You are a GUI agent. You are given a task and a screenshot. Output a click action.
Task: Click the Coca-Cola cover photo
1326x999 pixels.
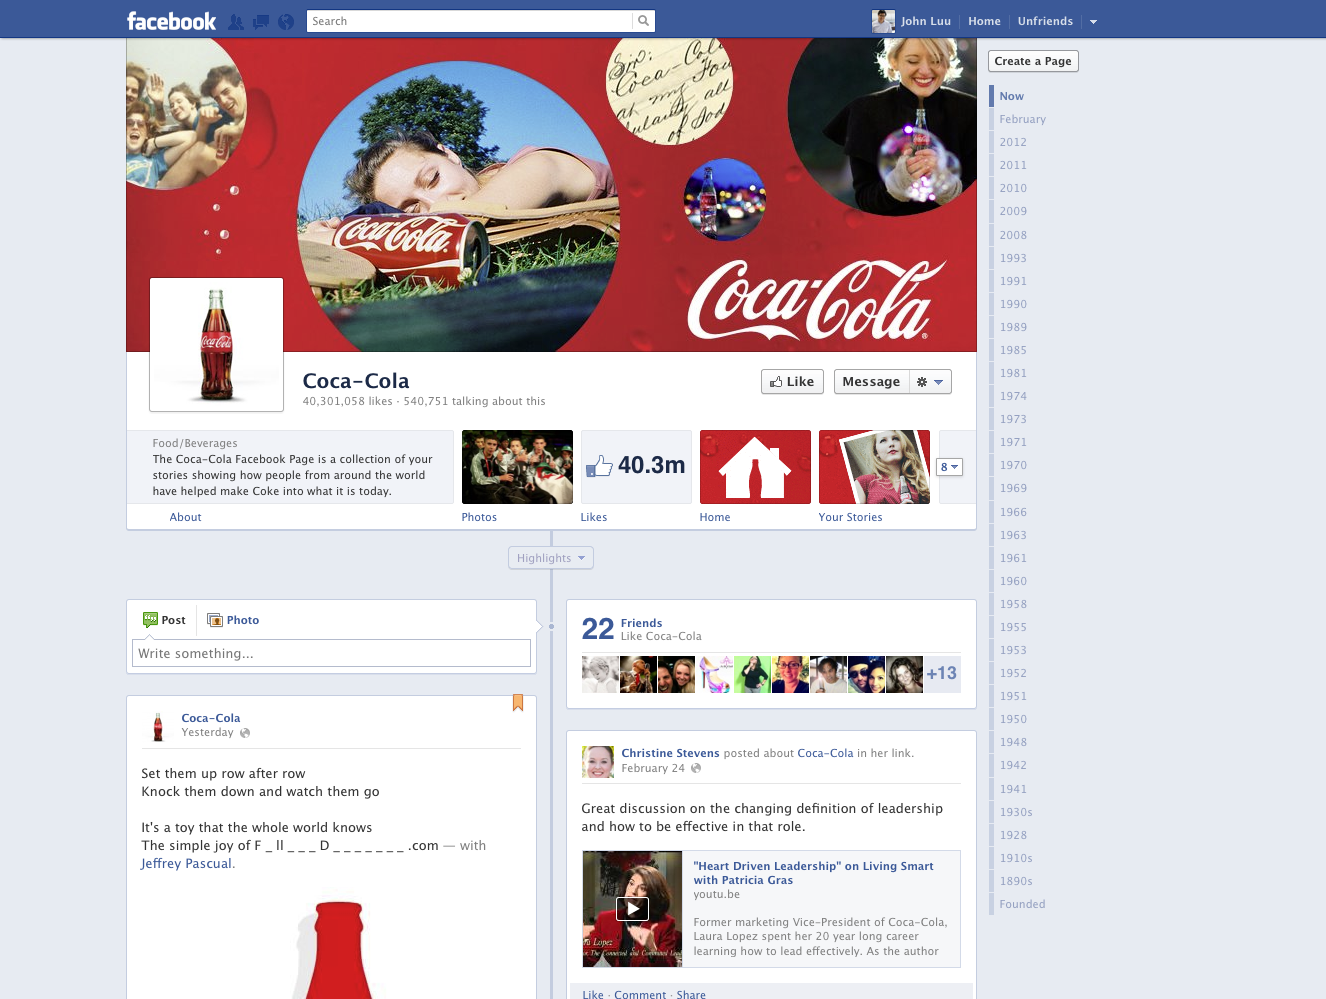pyautogui.click(x=551, y=195)
